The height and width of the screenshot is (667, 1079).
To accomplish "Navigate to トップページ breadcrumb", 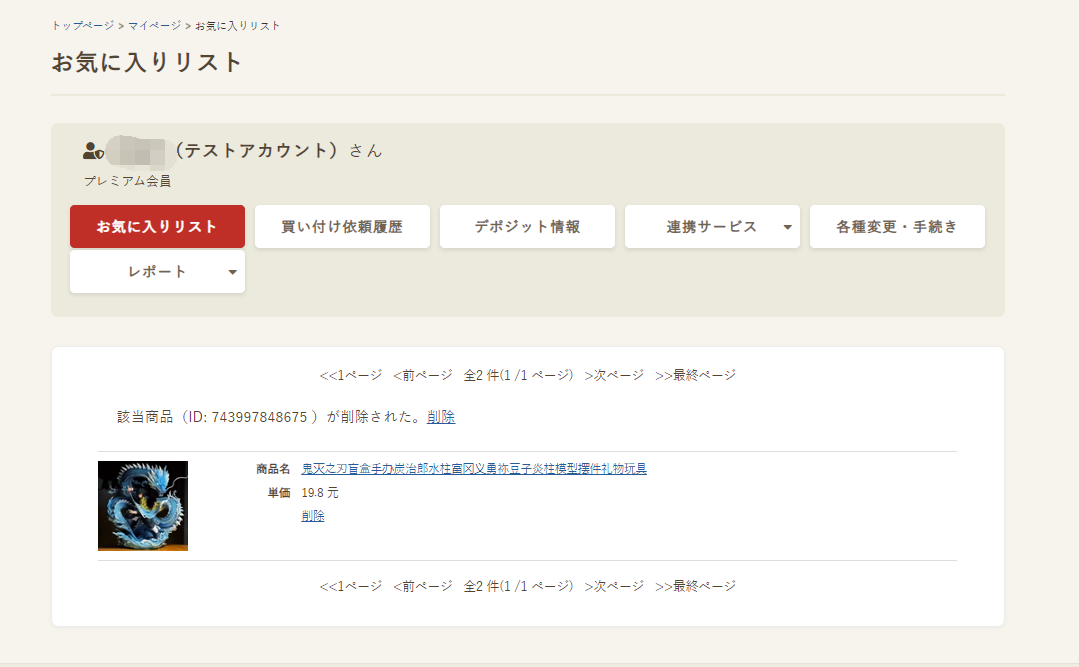I will pyautogui.click(x=78, y=25).
